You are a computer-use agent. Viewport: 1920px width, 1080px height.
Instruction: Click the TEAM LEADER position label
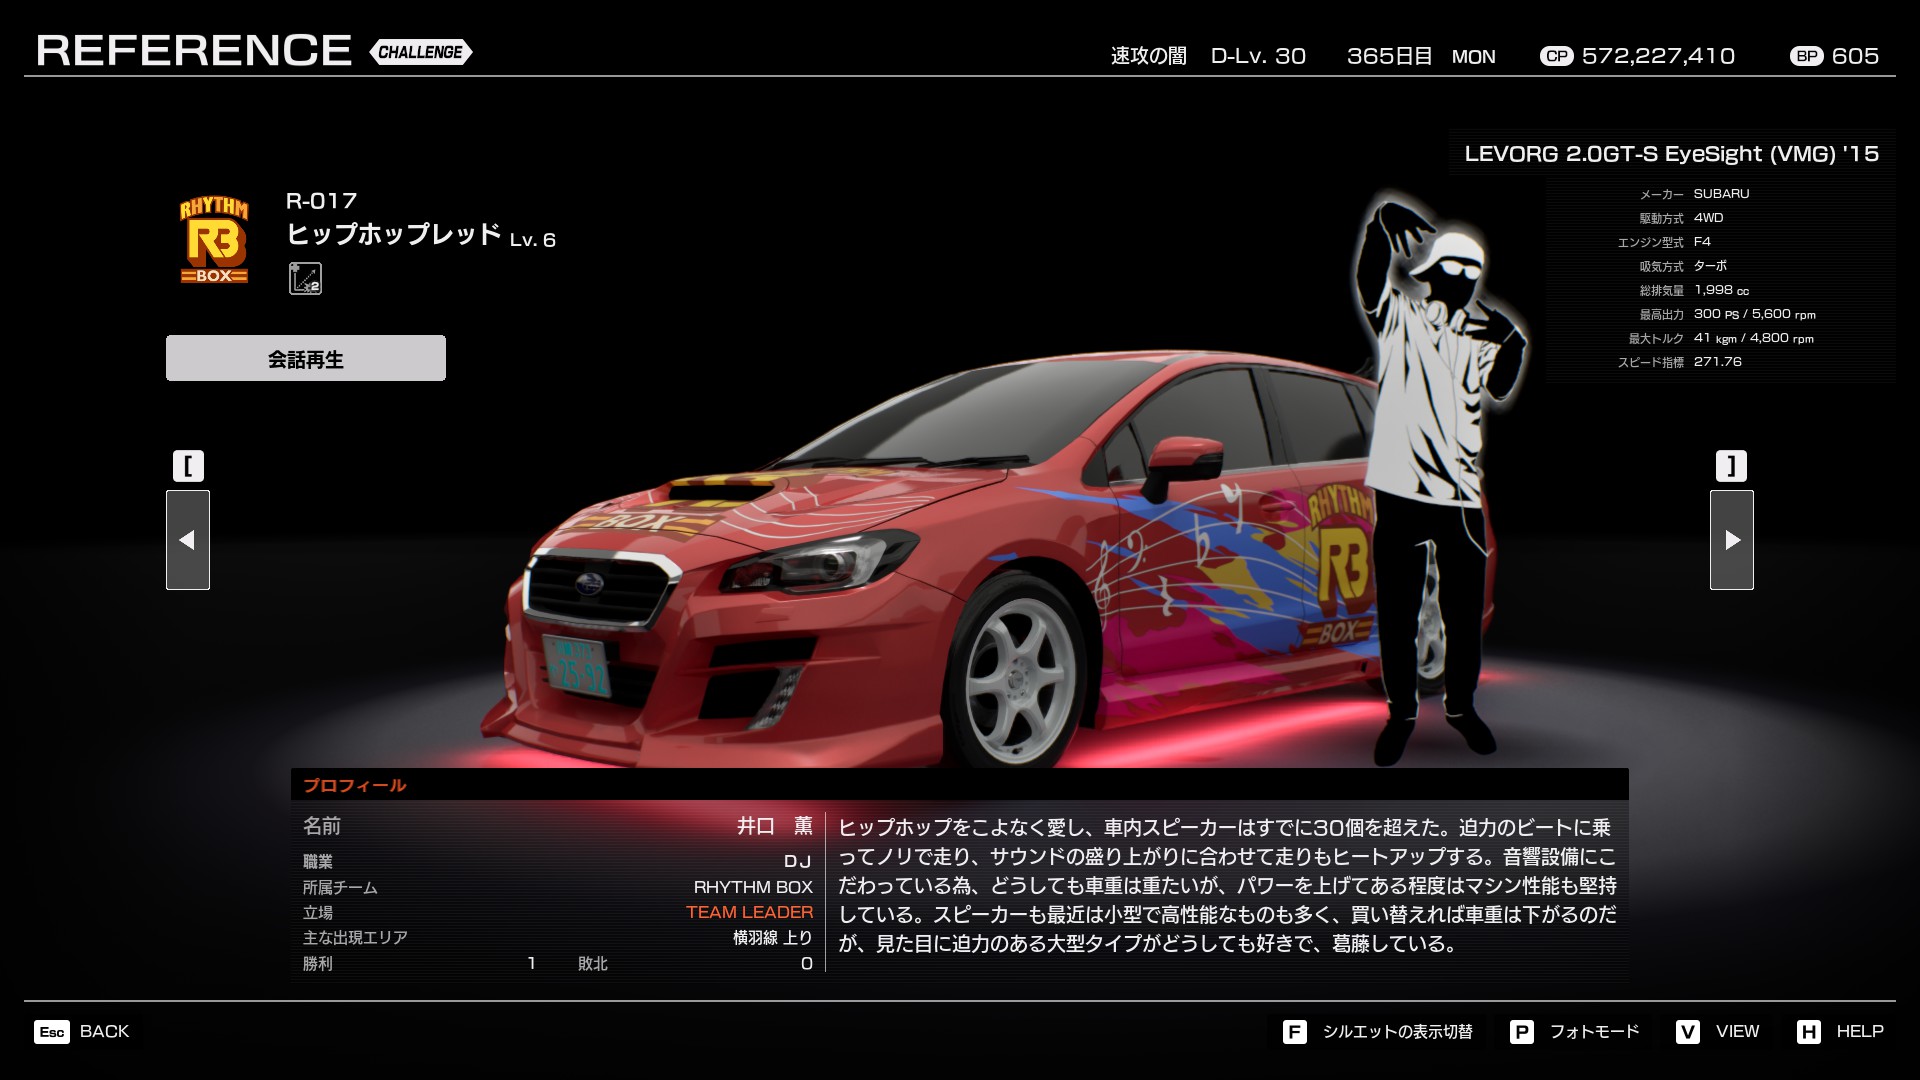749,912
